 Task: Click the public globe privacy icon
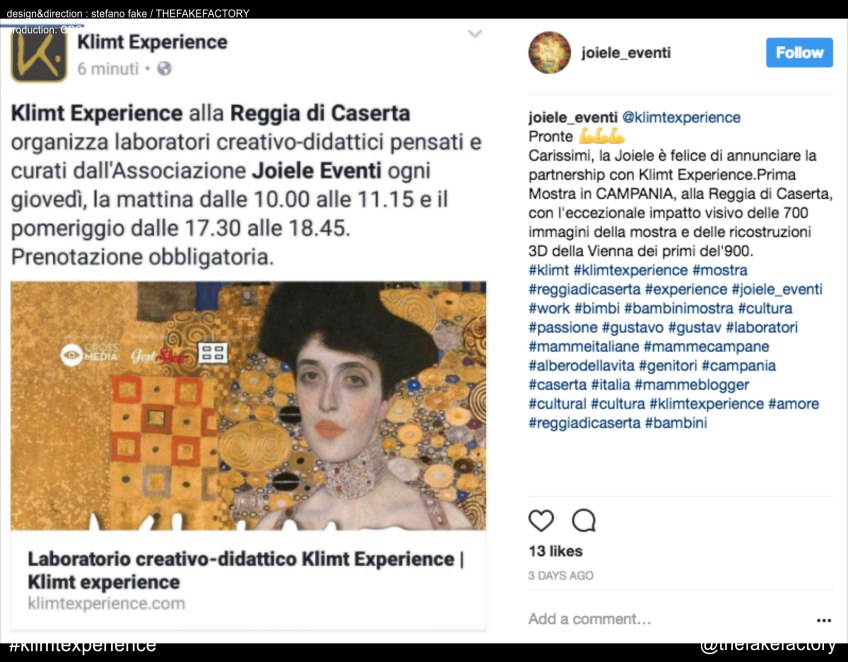tap(164, 69)
